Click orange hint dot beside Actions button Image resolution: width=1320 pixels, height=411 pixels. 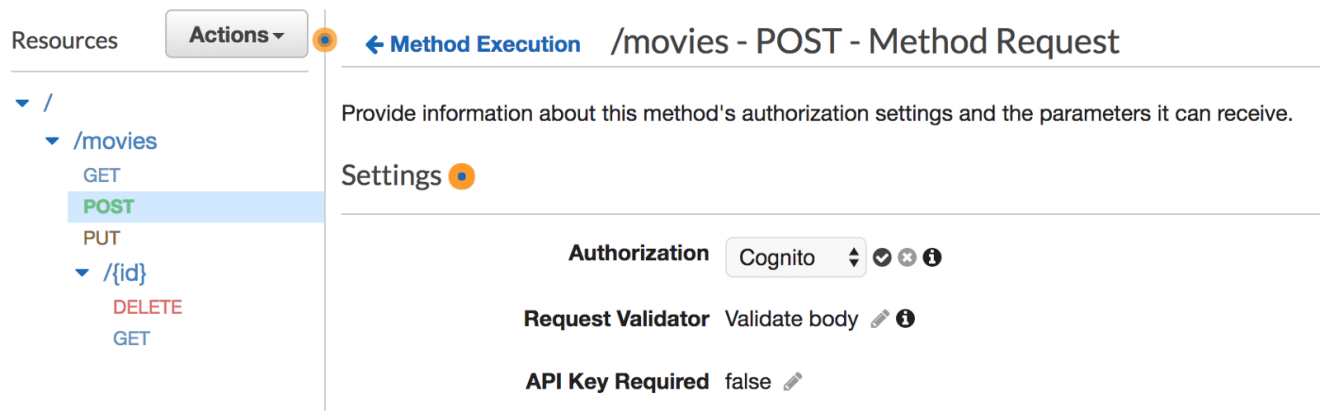[324, 40]
